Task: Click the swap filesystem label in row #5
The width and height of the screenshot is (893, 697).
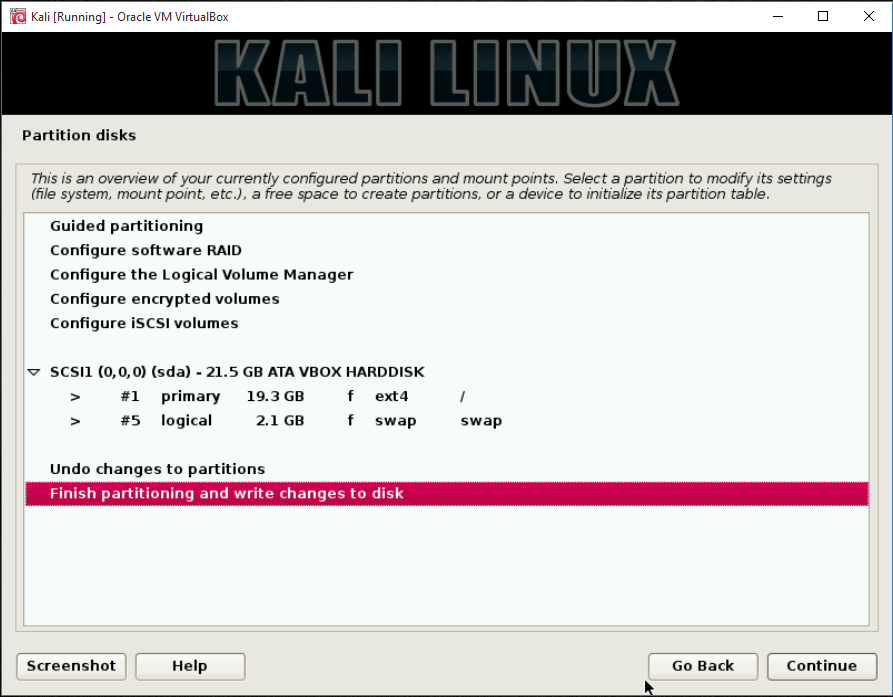Action: [395, 421]
